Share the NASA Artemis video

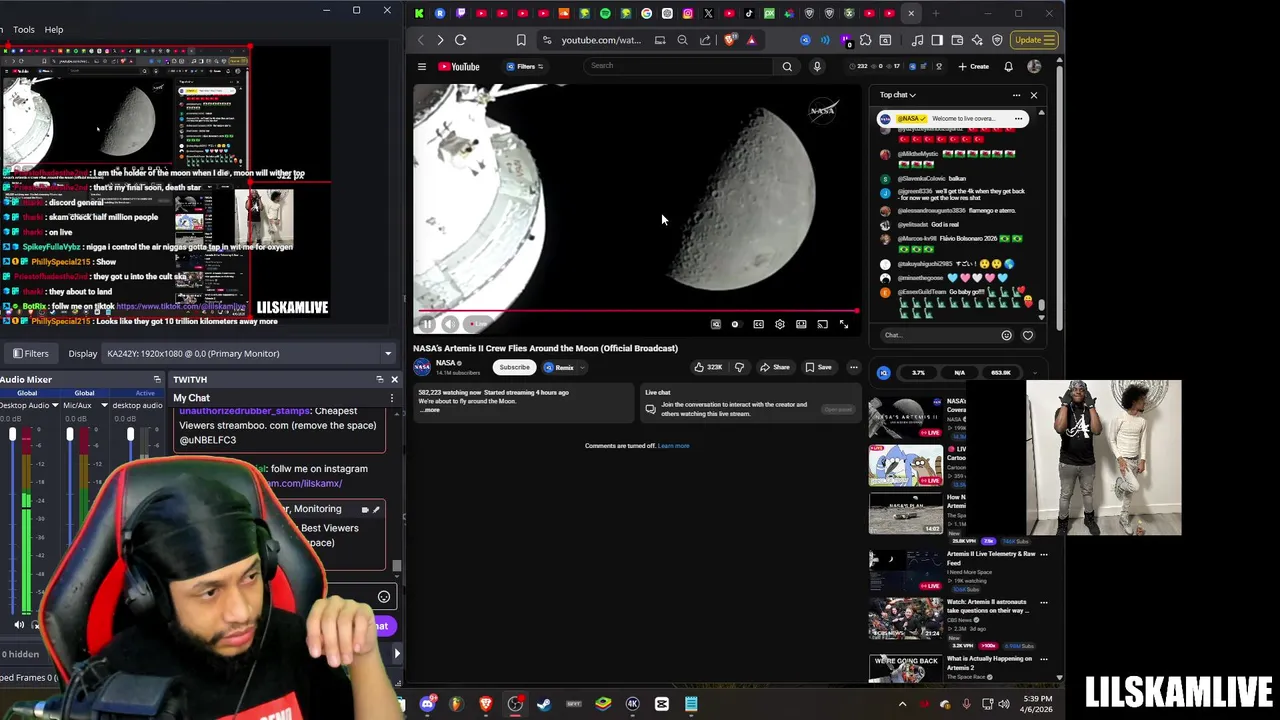(x=774, y=367)
